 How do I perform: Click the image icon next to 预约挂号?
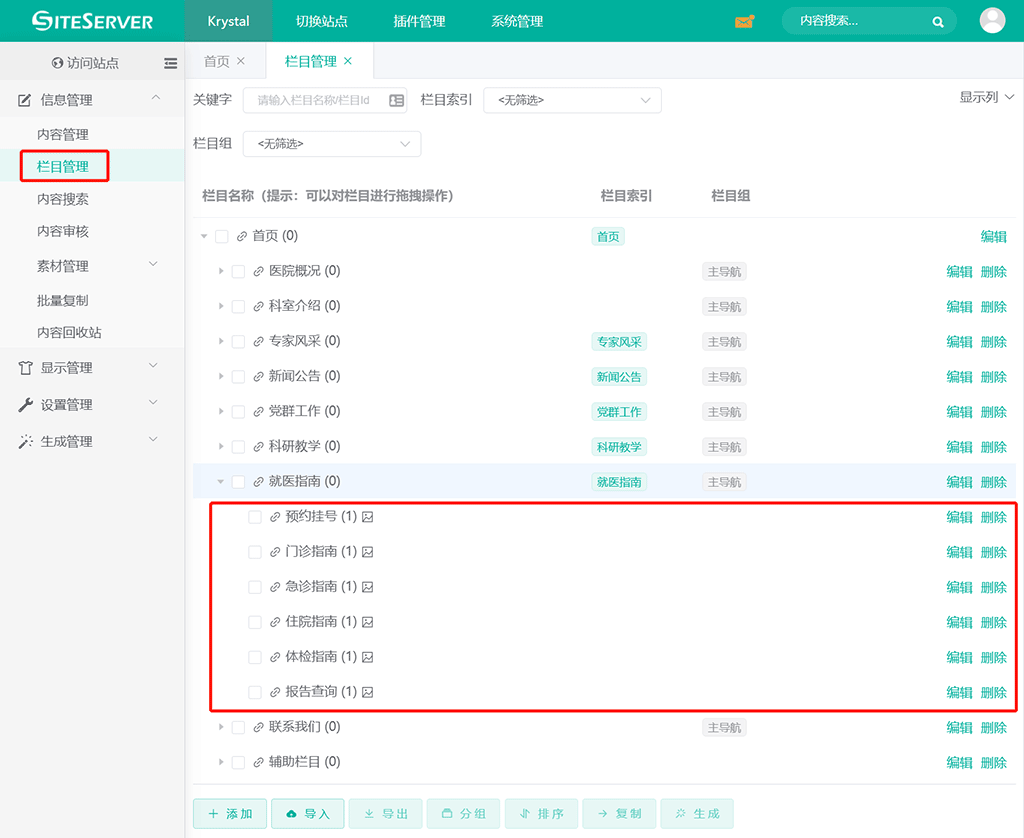click(x=368, y=517)
